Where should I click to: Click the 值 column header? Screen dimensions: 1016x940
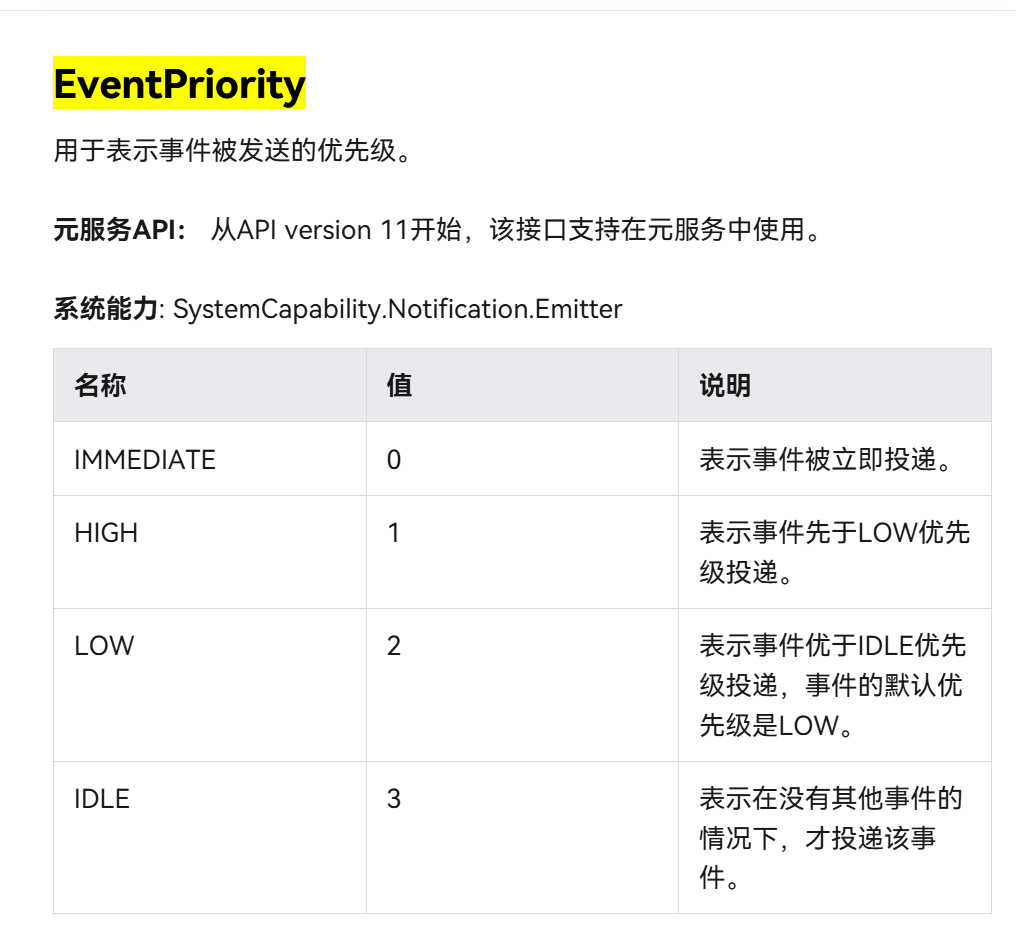(x=399, y=386)
